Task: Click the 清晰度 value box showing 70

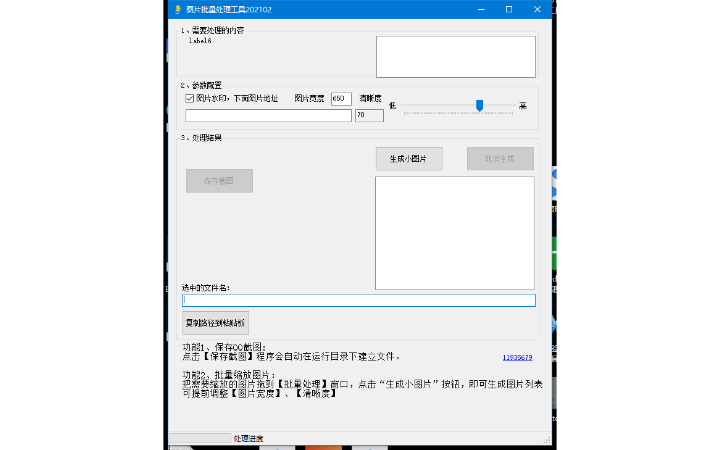Action: click(x=368, y=116)
